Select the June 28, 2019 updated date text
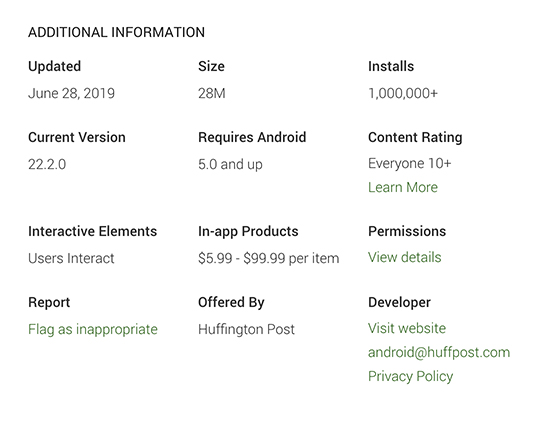Viewport: 533px width, 428px height. (71, 93)
